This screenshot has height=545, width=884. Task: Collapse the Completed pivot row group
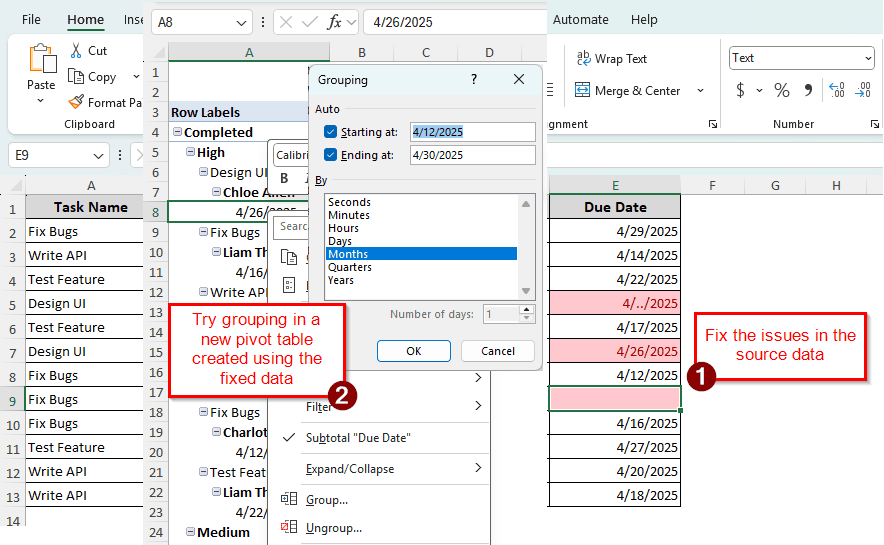[x=177, y=133]
